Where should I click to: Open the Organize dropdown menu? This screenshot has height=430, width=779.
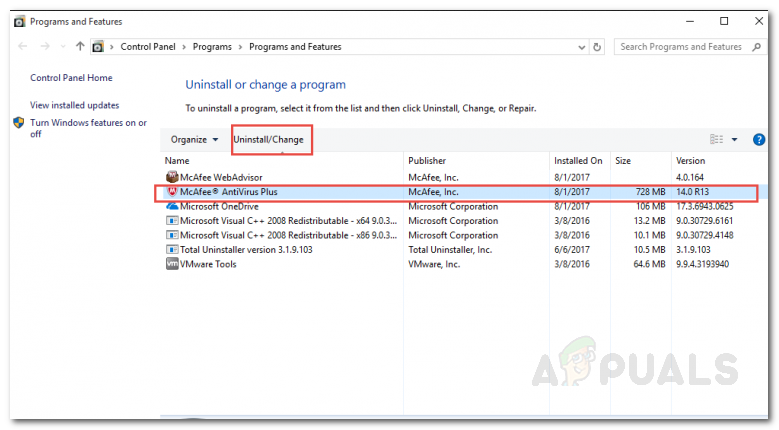point(194,140)
